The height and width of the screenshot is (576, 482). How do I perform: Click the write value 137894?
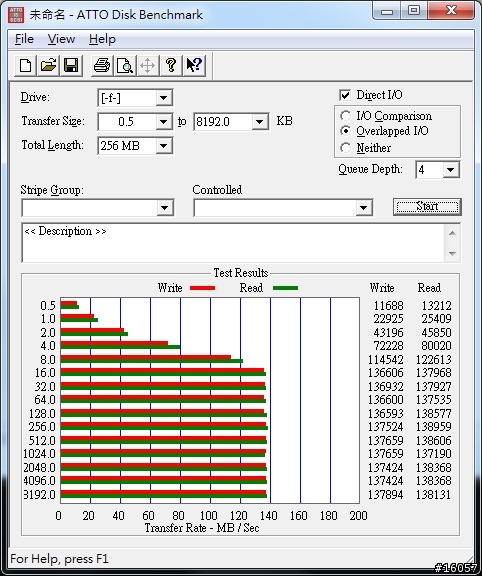coord(386,494)
